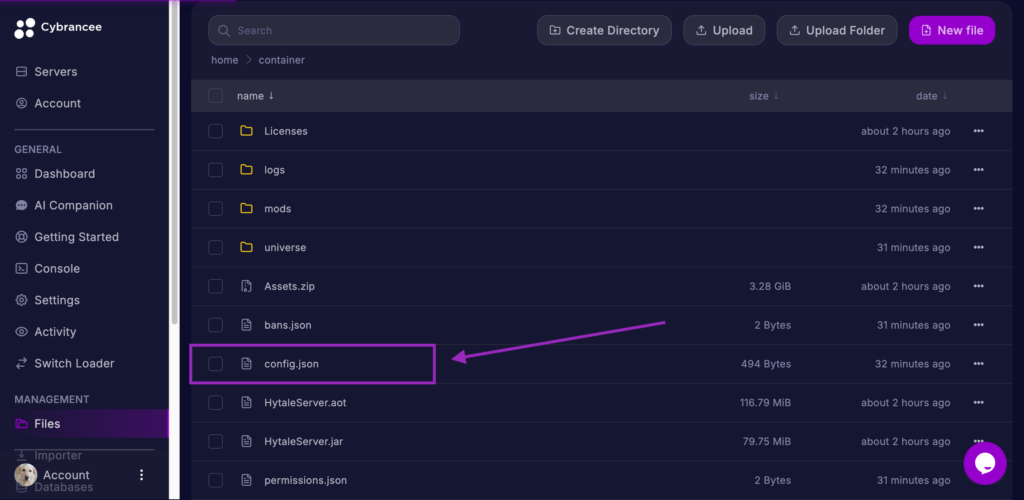Open more options for config.json row
The image size is (1024, 500).
coord(978,364)
